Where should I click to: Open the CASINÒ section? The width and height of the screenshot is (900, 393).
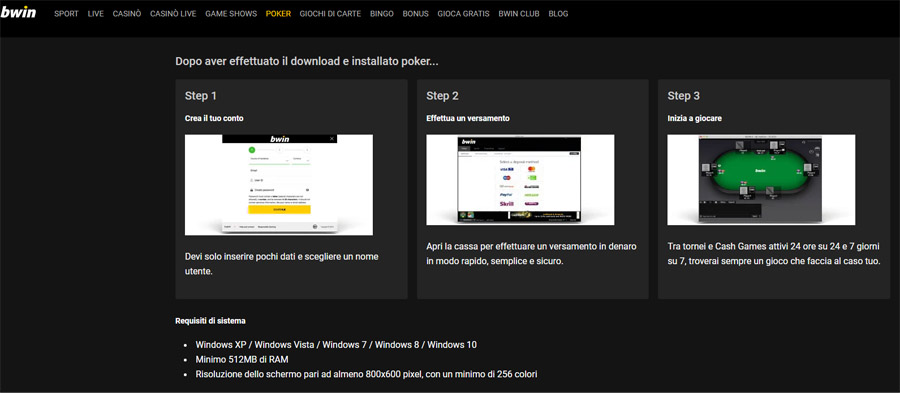[127, 14]
